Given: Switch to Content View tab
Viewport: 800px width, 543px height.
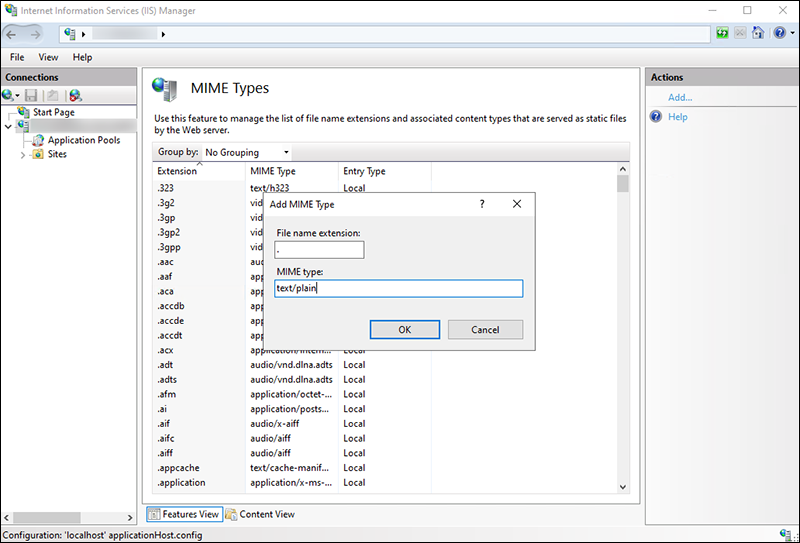Looking at the screenshot, I should 260,514.
